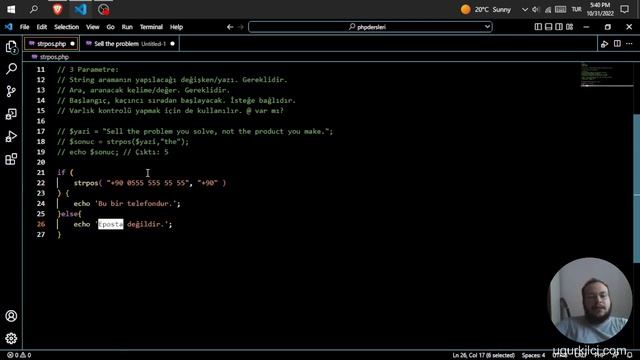640x360 pixels.
Task: Open the Accounts menu icon
Action: 11,316
